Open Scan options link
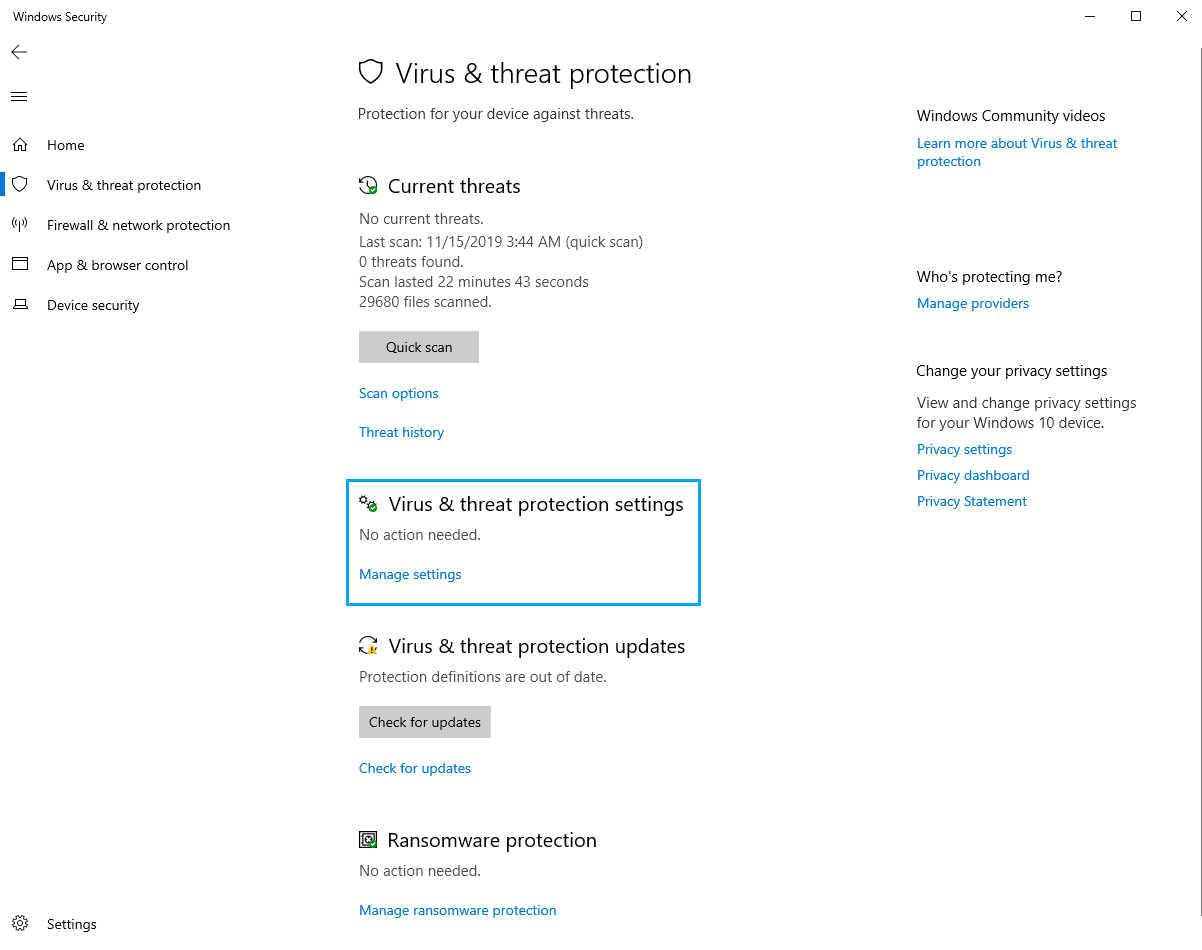 (x=399, y=393)
